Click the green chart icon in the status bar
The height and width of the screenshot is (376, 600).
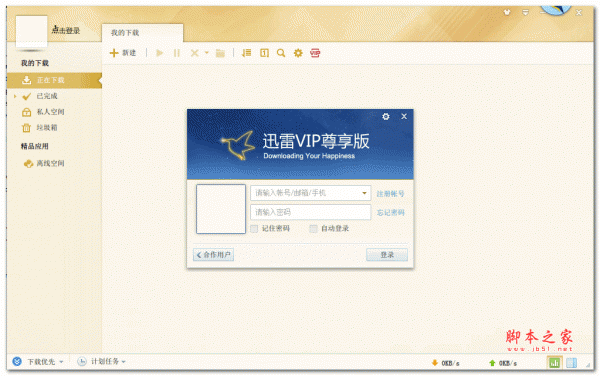[x=554, y=363]
